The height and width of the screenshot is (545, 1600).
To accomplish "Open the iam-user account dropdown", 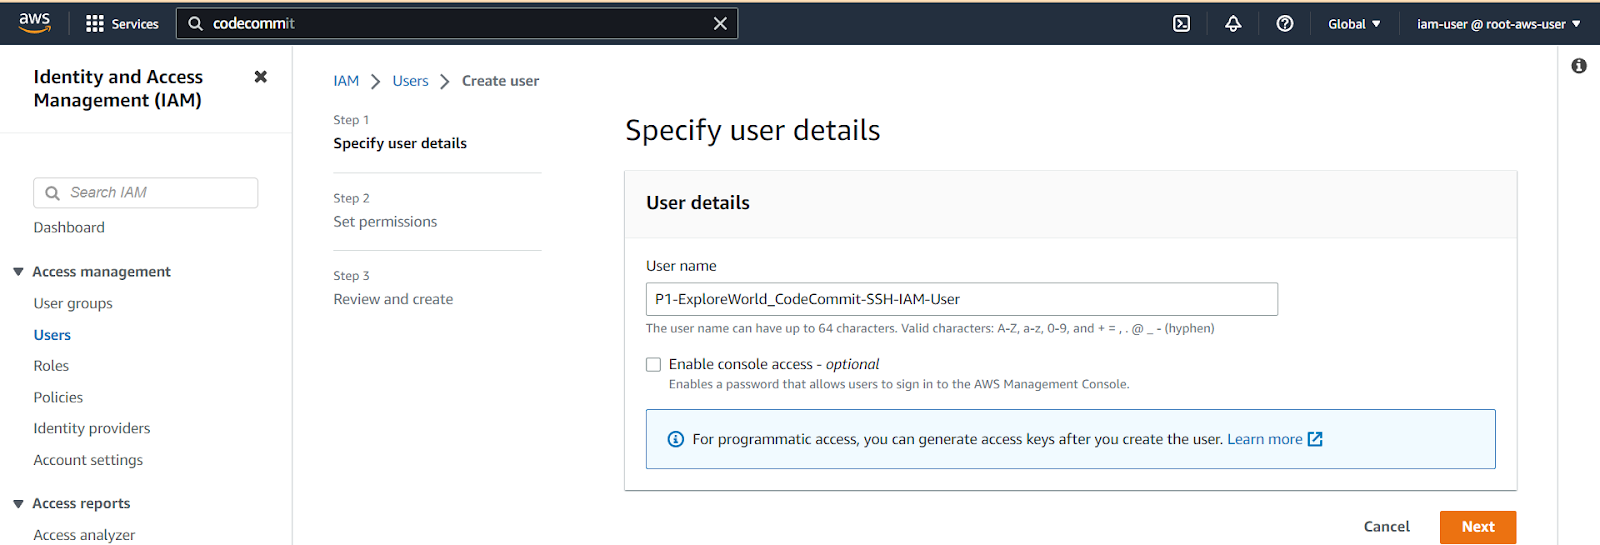I will [x=1498, y=24].
